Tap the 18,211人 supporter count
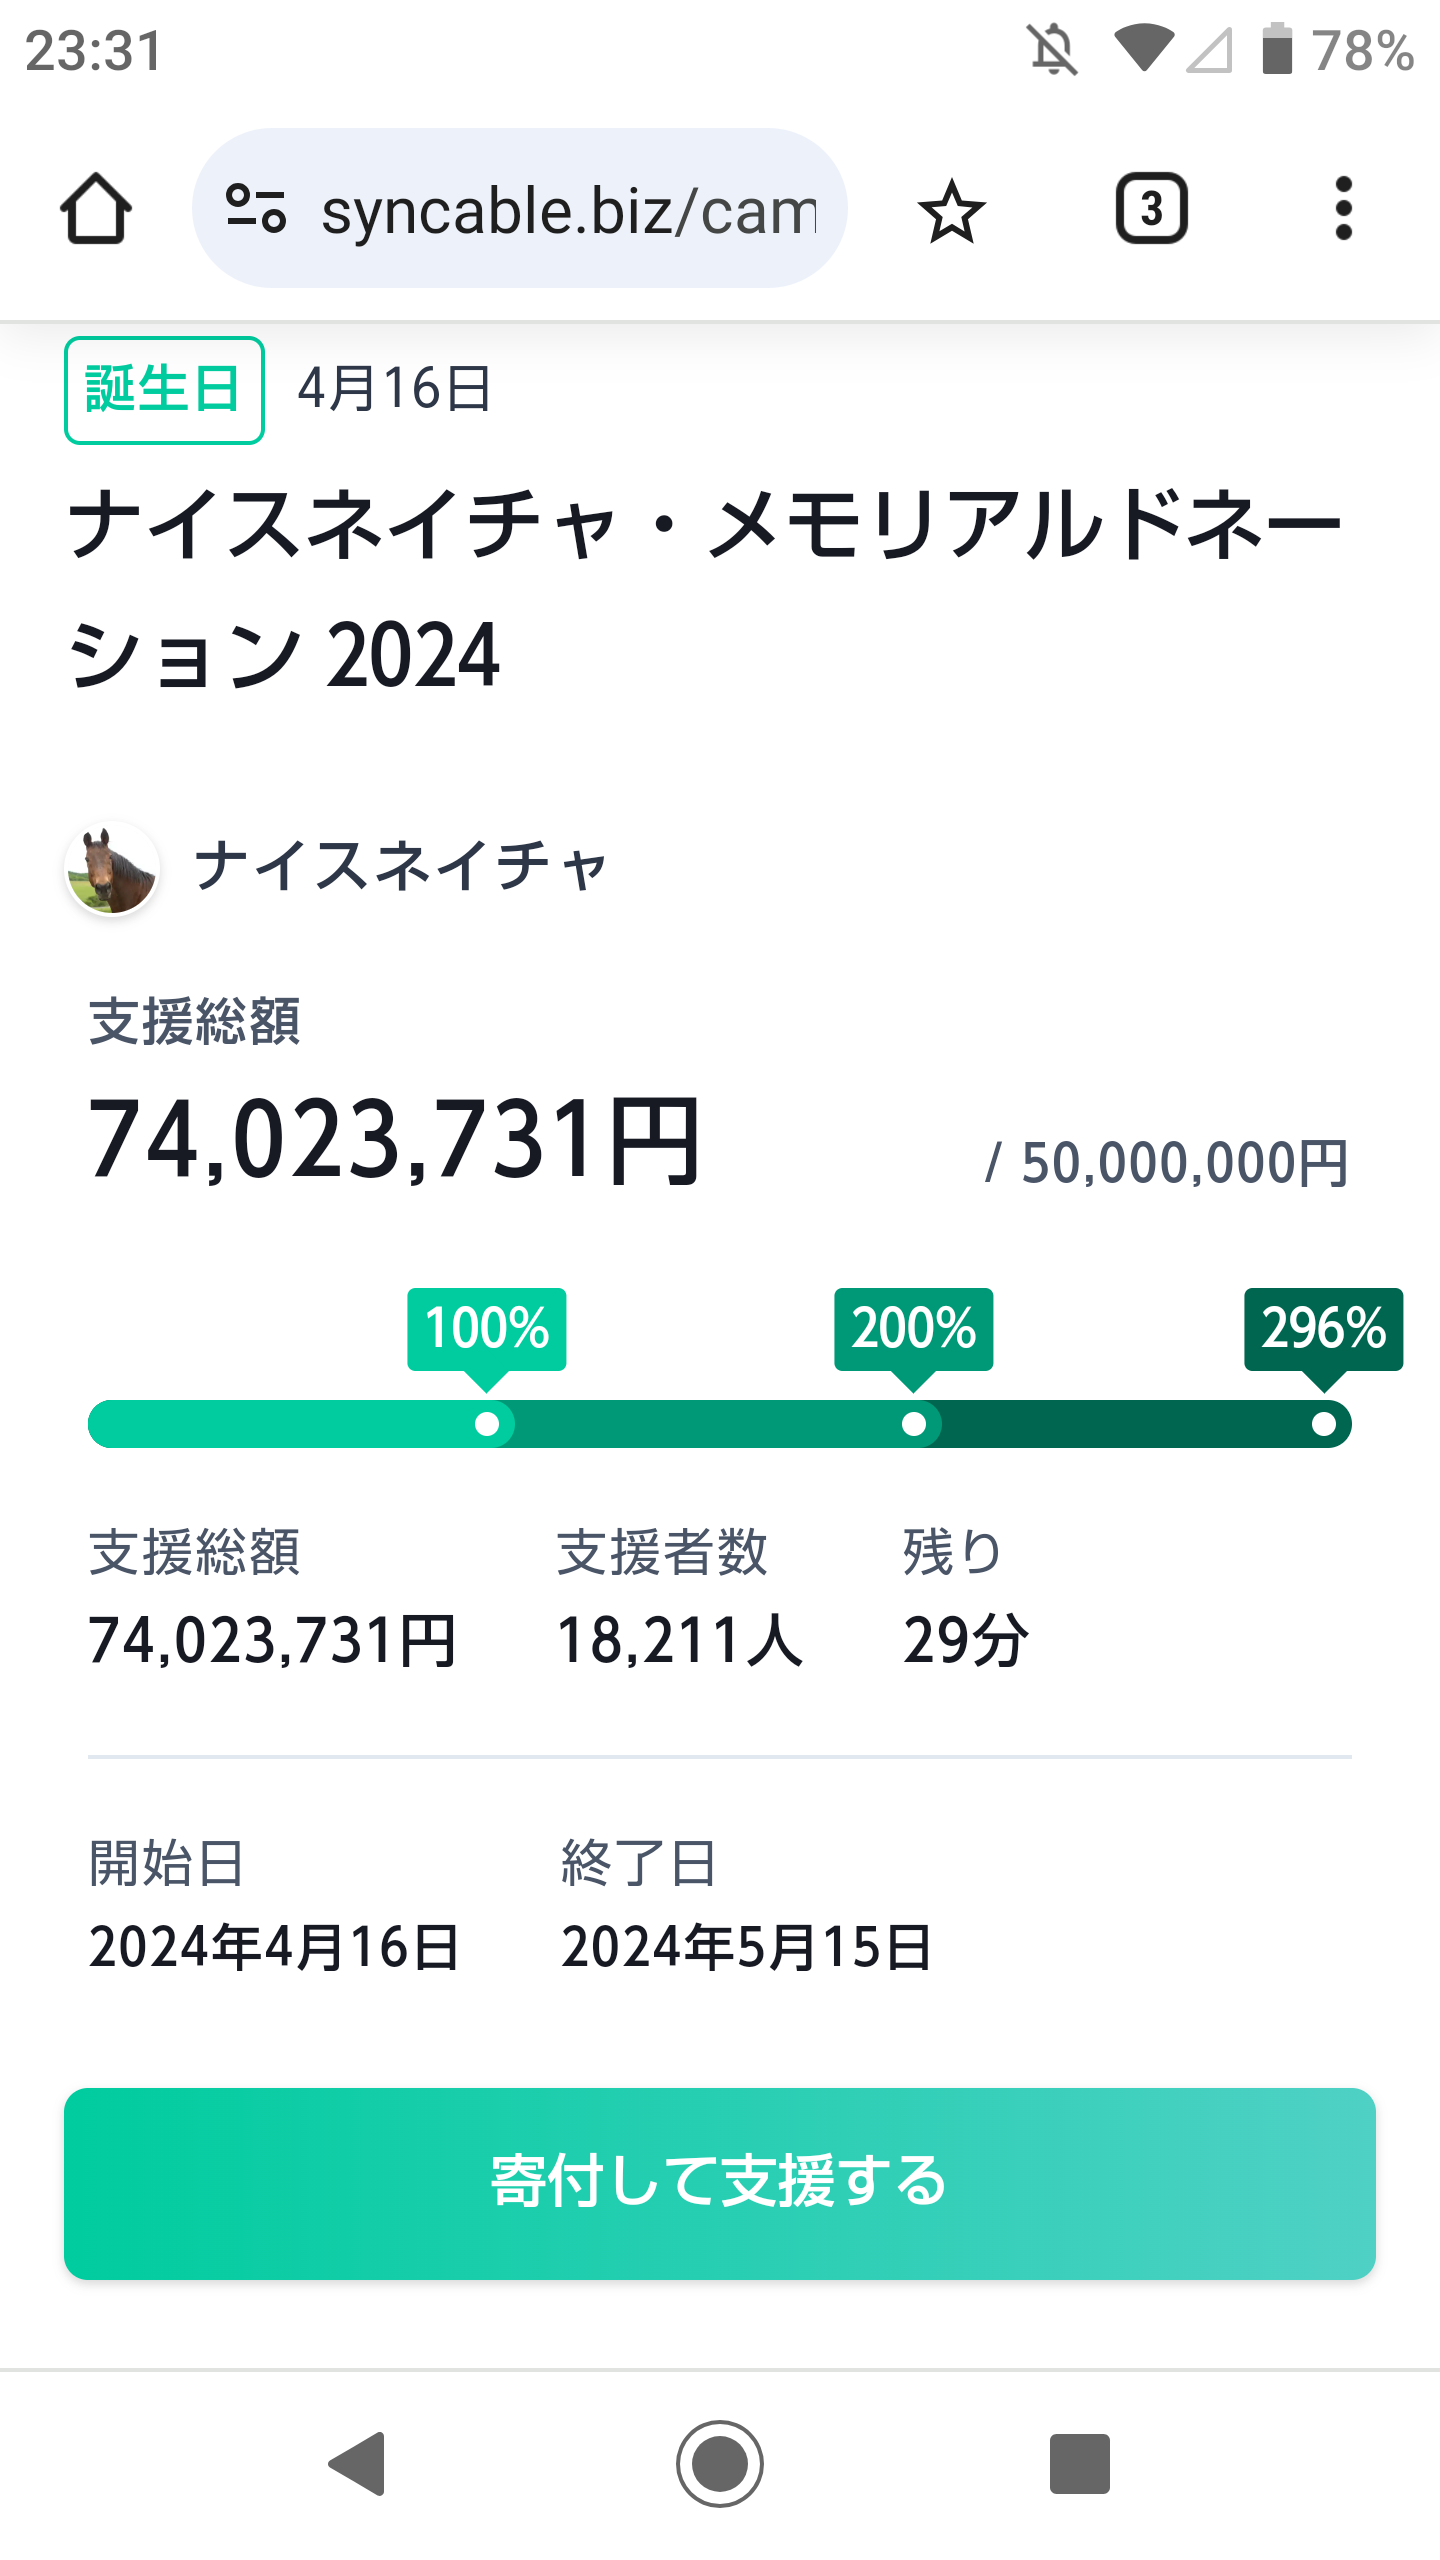This screenshot has width=1440, height=2560. 679,1641
